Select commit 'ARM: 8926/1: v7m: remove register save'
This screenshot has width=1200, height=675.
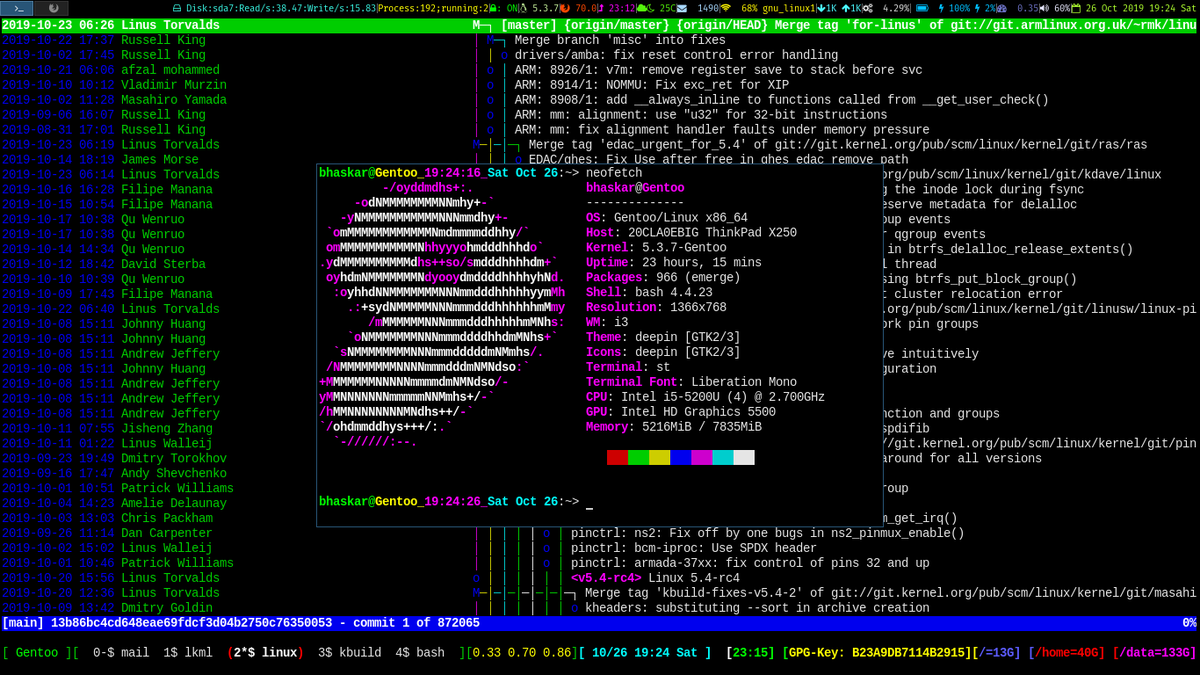tap(718, 70)
